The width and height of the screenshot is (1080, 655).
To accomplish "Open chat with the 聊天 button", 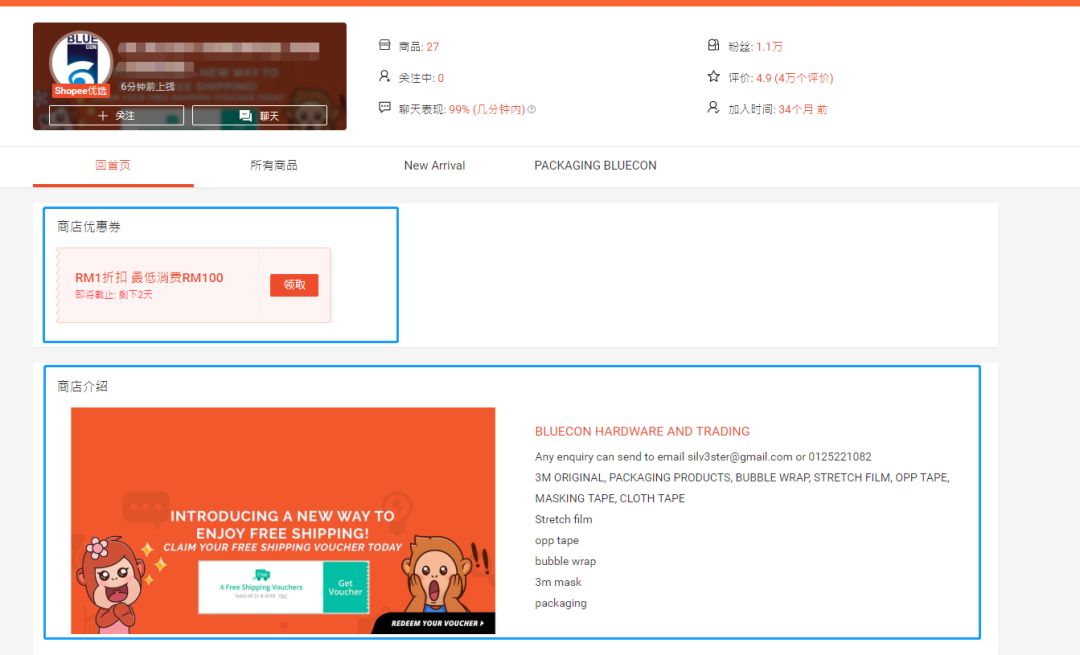I will [x=260, y=116].
